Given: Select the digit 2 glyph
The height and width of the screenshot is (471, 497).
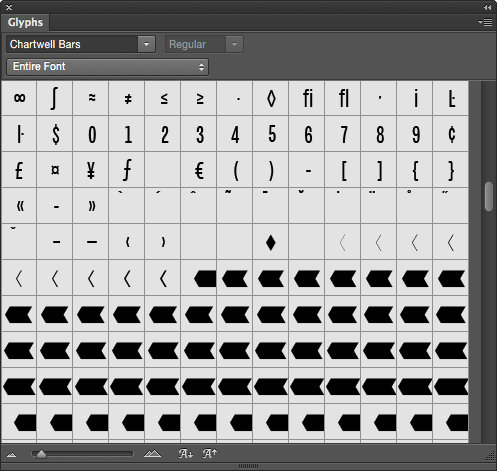Looking at the screenshot, I should pyautogui.click(x=163, y=134).
